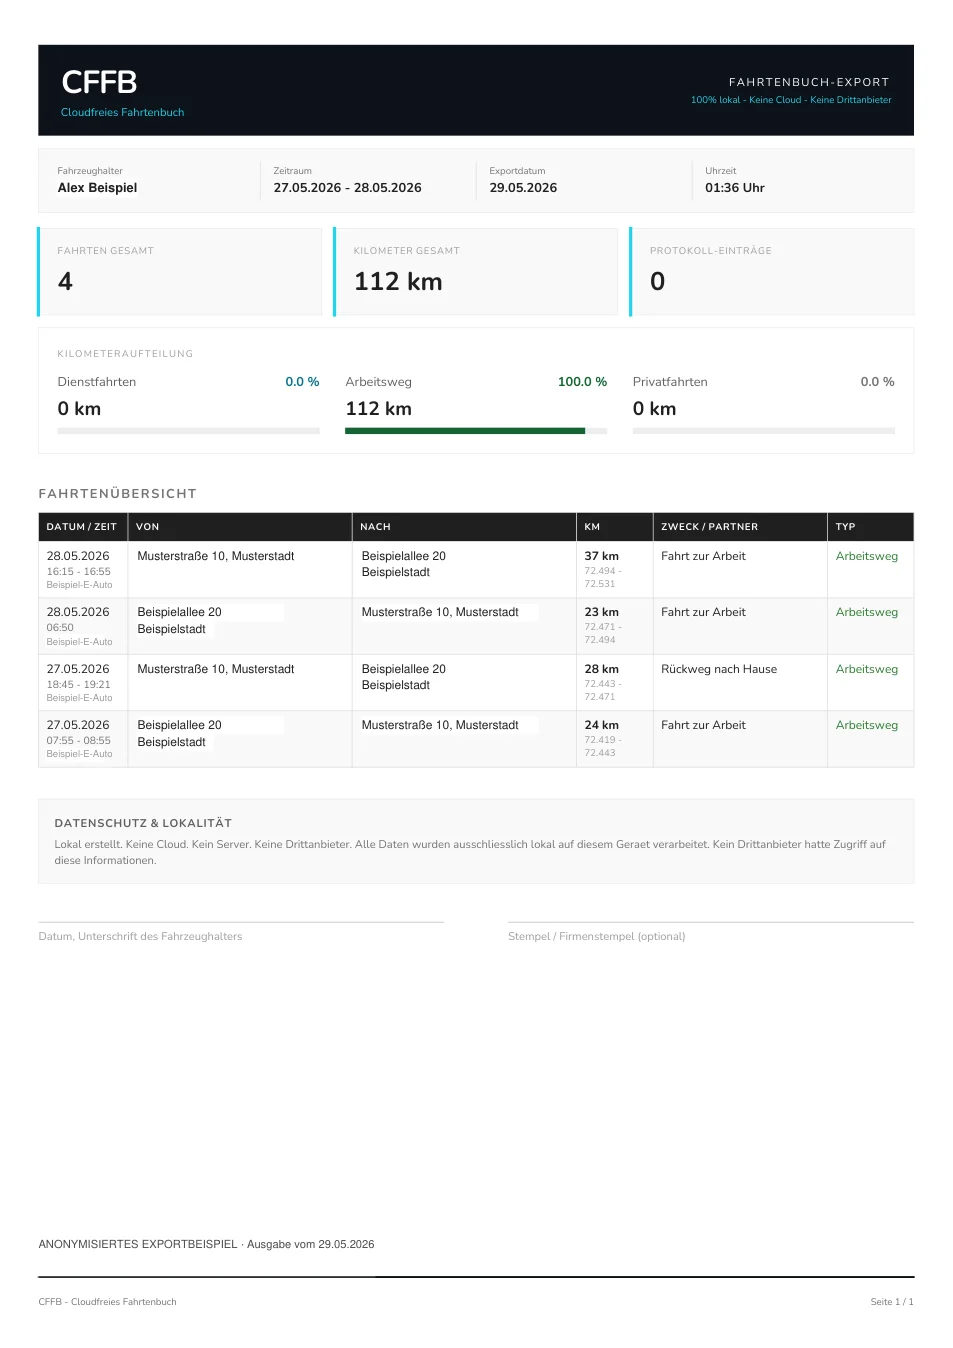Screen dimensions: 953x1348
Task: Click the '23 km' distance cell
Action: coord(601,612)
